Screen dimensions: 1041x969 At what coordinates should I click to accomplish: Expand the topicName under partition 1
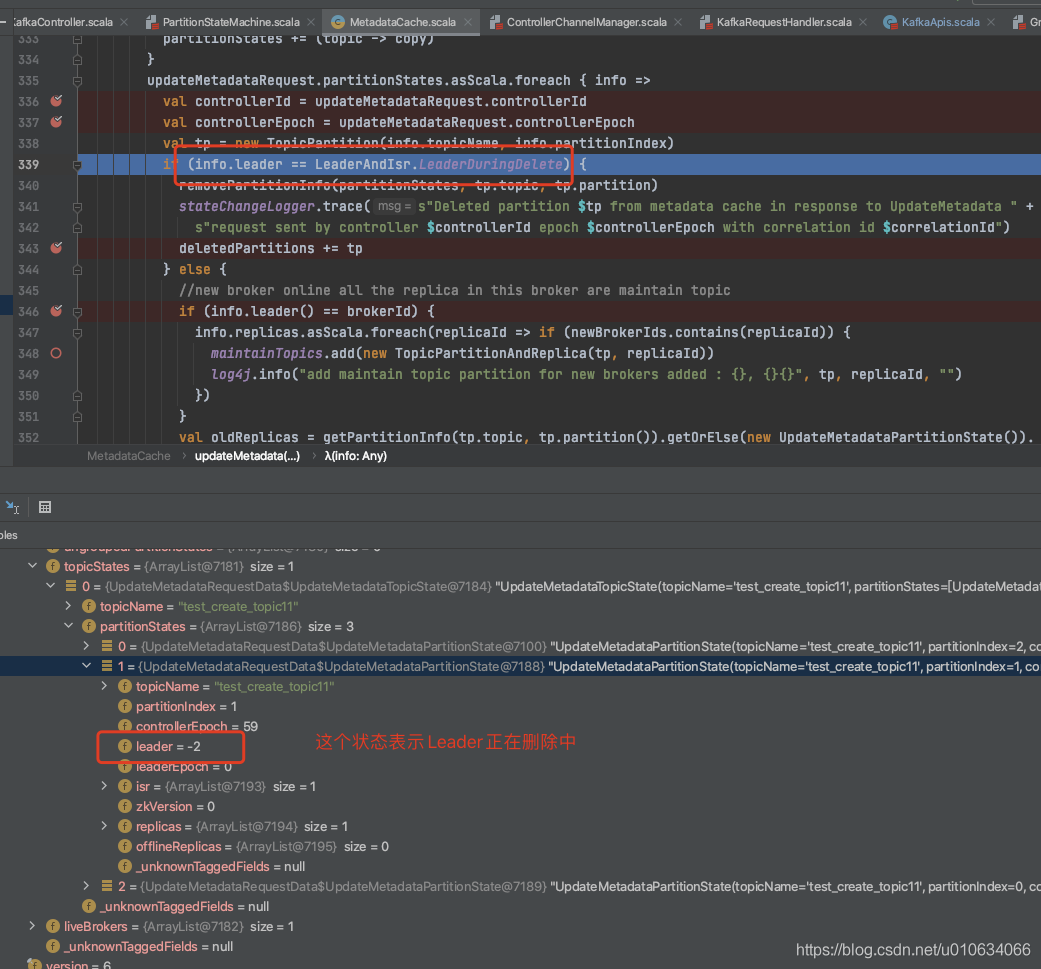pyautogui.click(x=104, y=686)
